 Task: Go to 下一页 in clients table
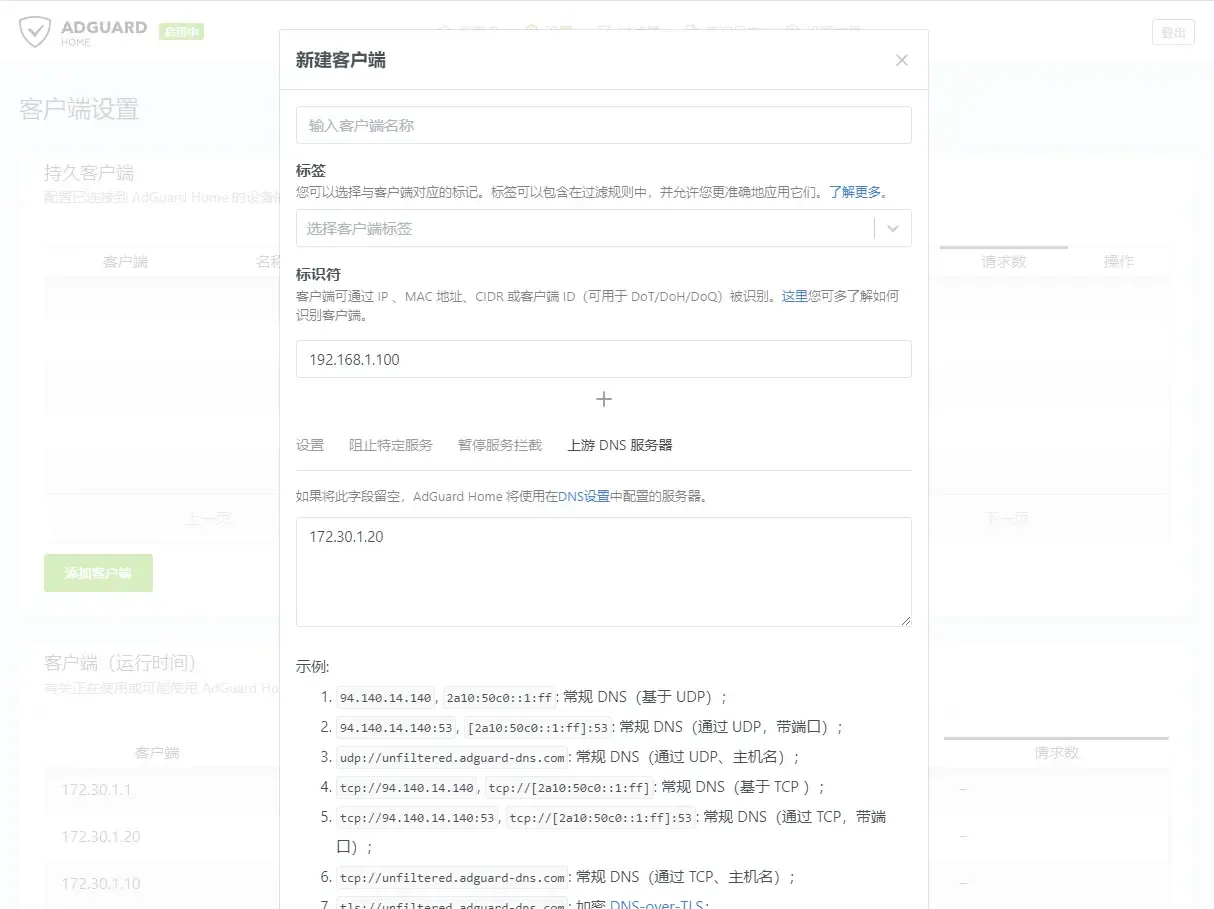click(x=1005, y=519)
